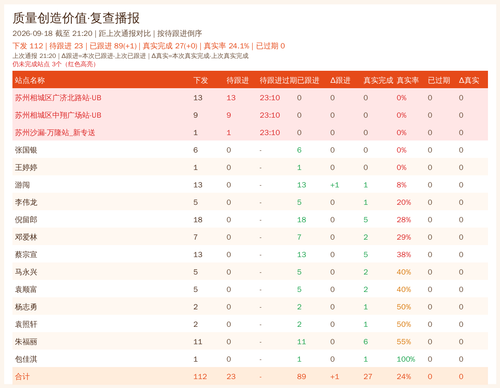The width and height of the screenshot is (500, 388).
Task: Select station 苏州沙漏-万隆站_新专送
Action: [55, 133]
